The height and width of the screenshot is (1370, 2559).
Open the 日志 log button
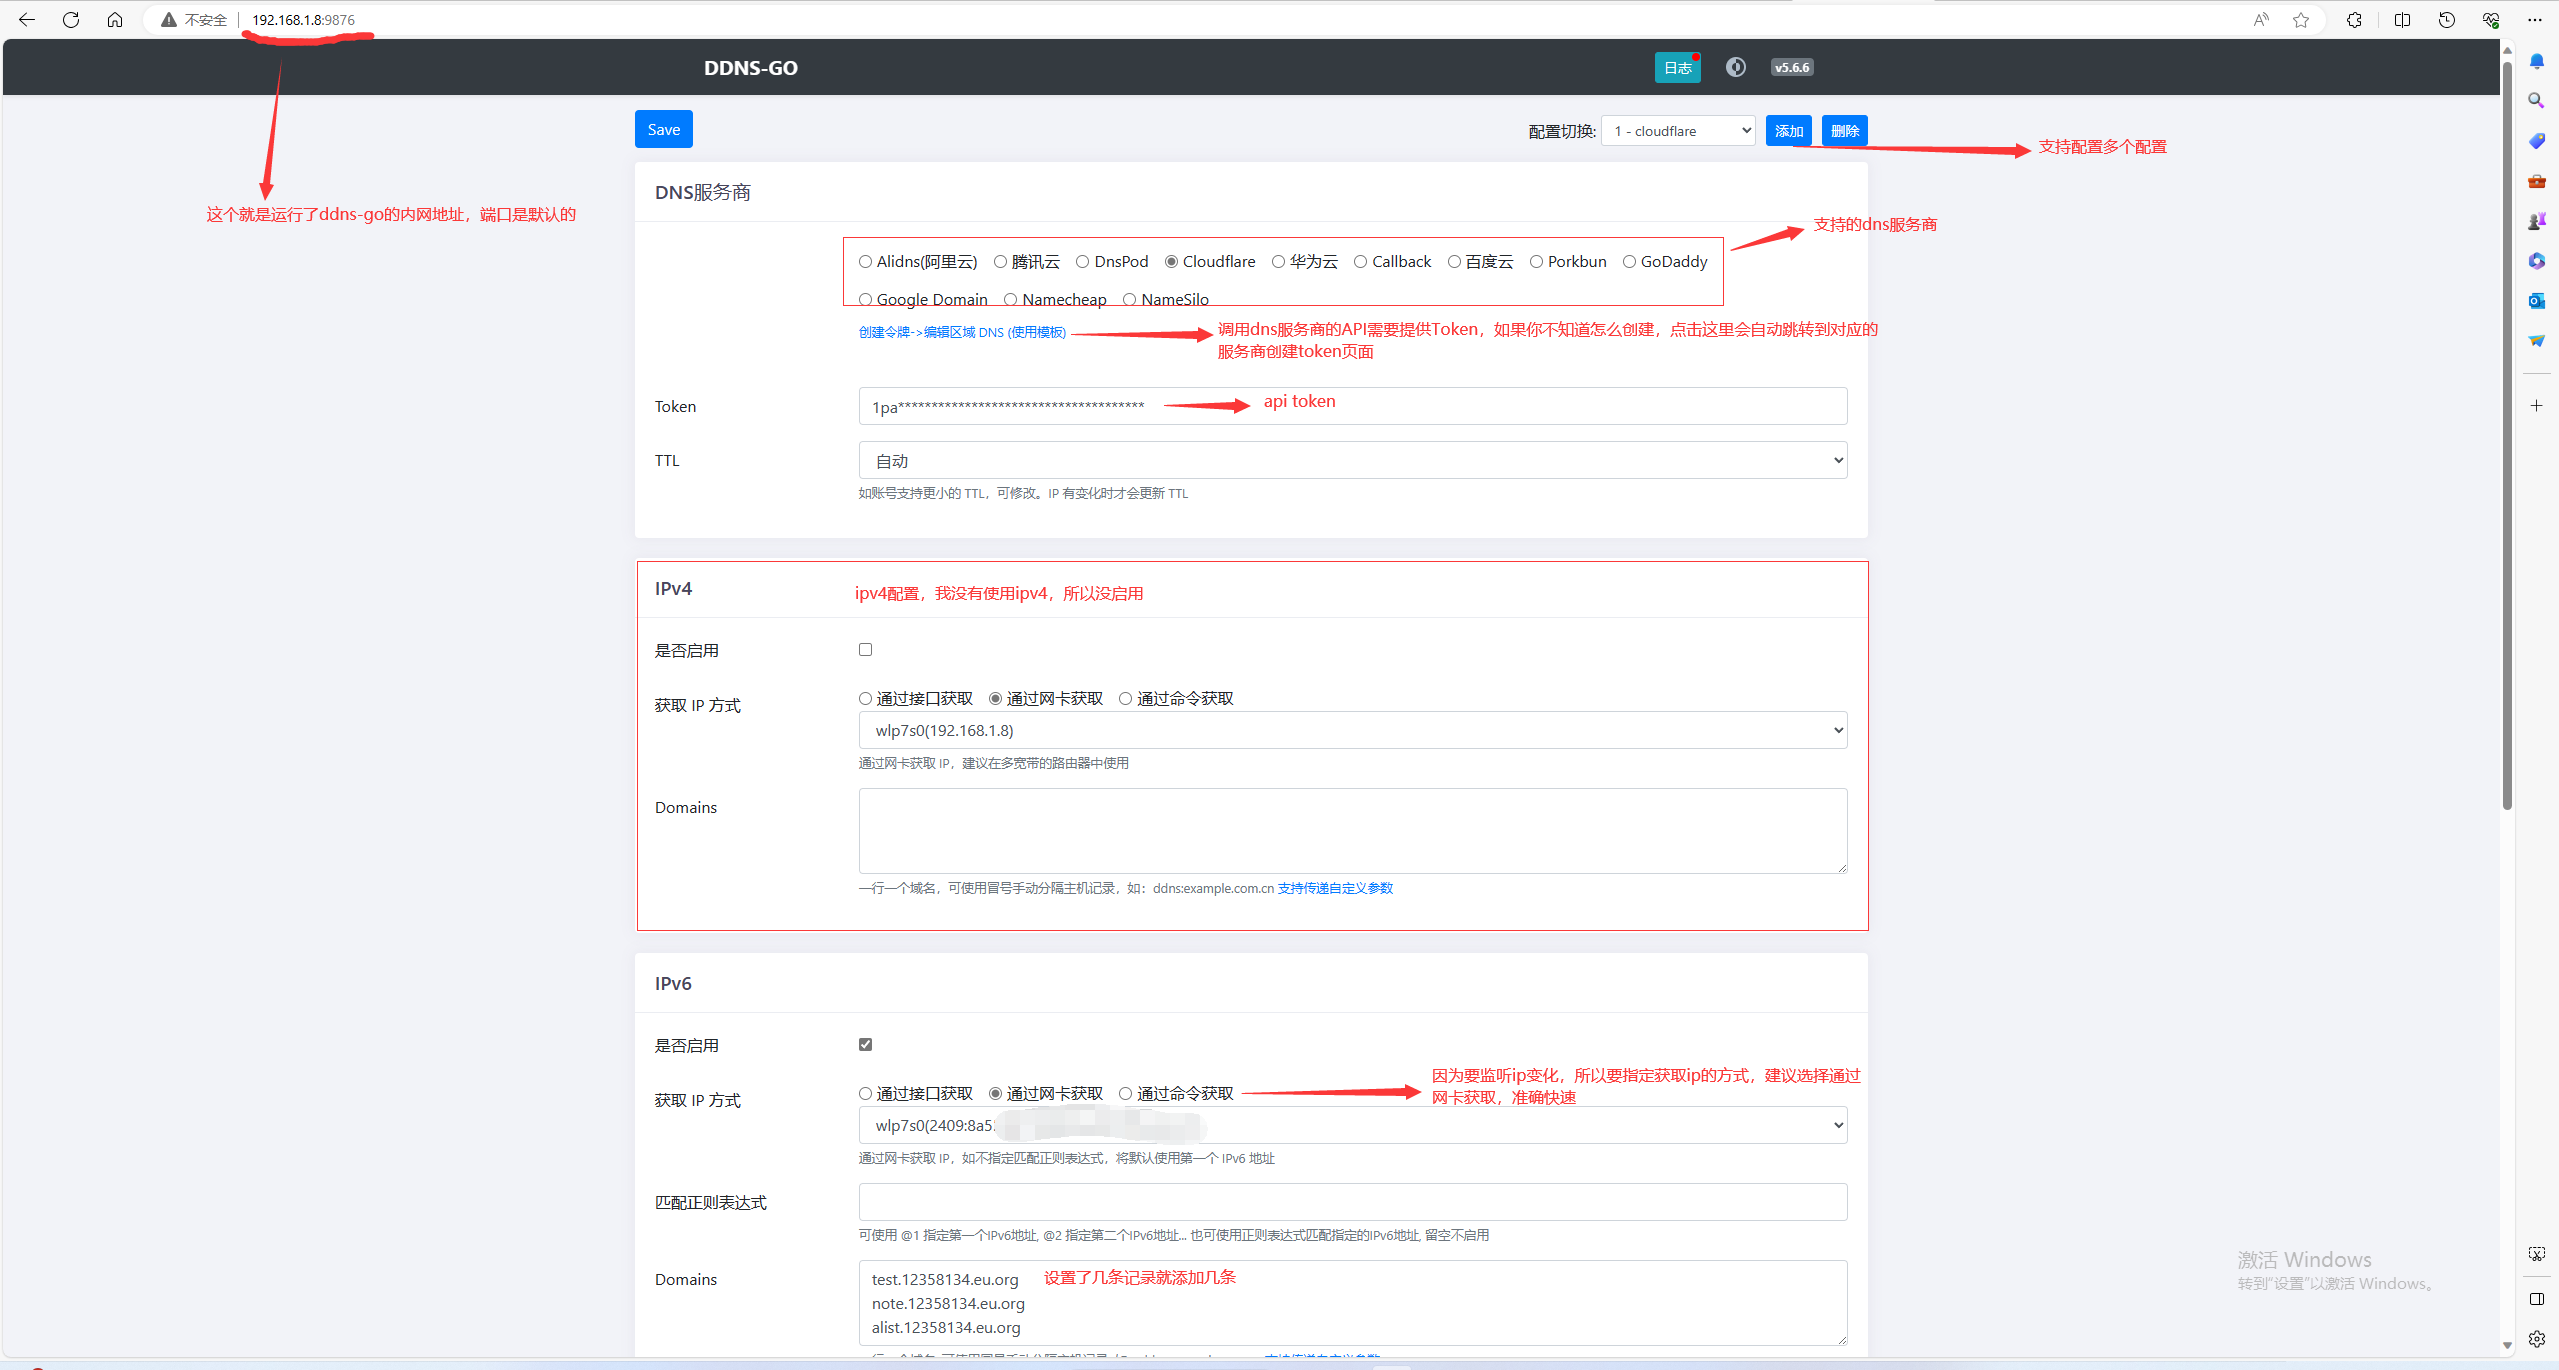(x=1677, y=68)
